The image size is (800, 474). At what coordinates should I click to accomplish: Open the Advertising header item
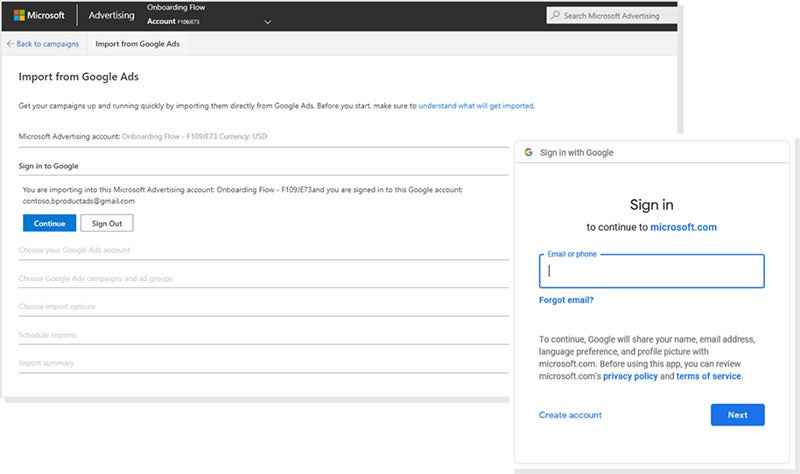pyautogui.click(x=111, y=15)
